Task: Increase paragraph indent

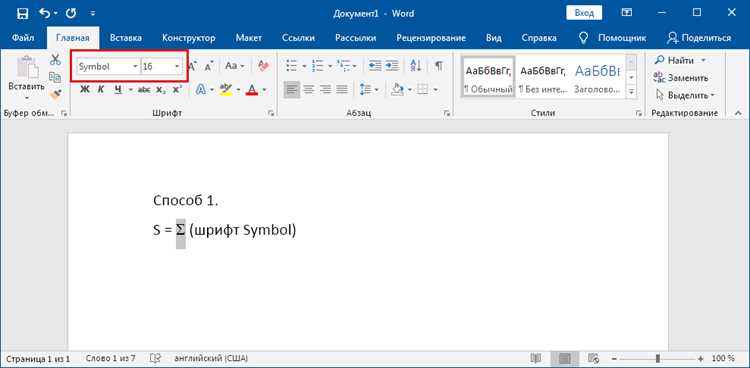Action: tap(392, 65)
